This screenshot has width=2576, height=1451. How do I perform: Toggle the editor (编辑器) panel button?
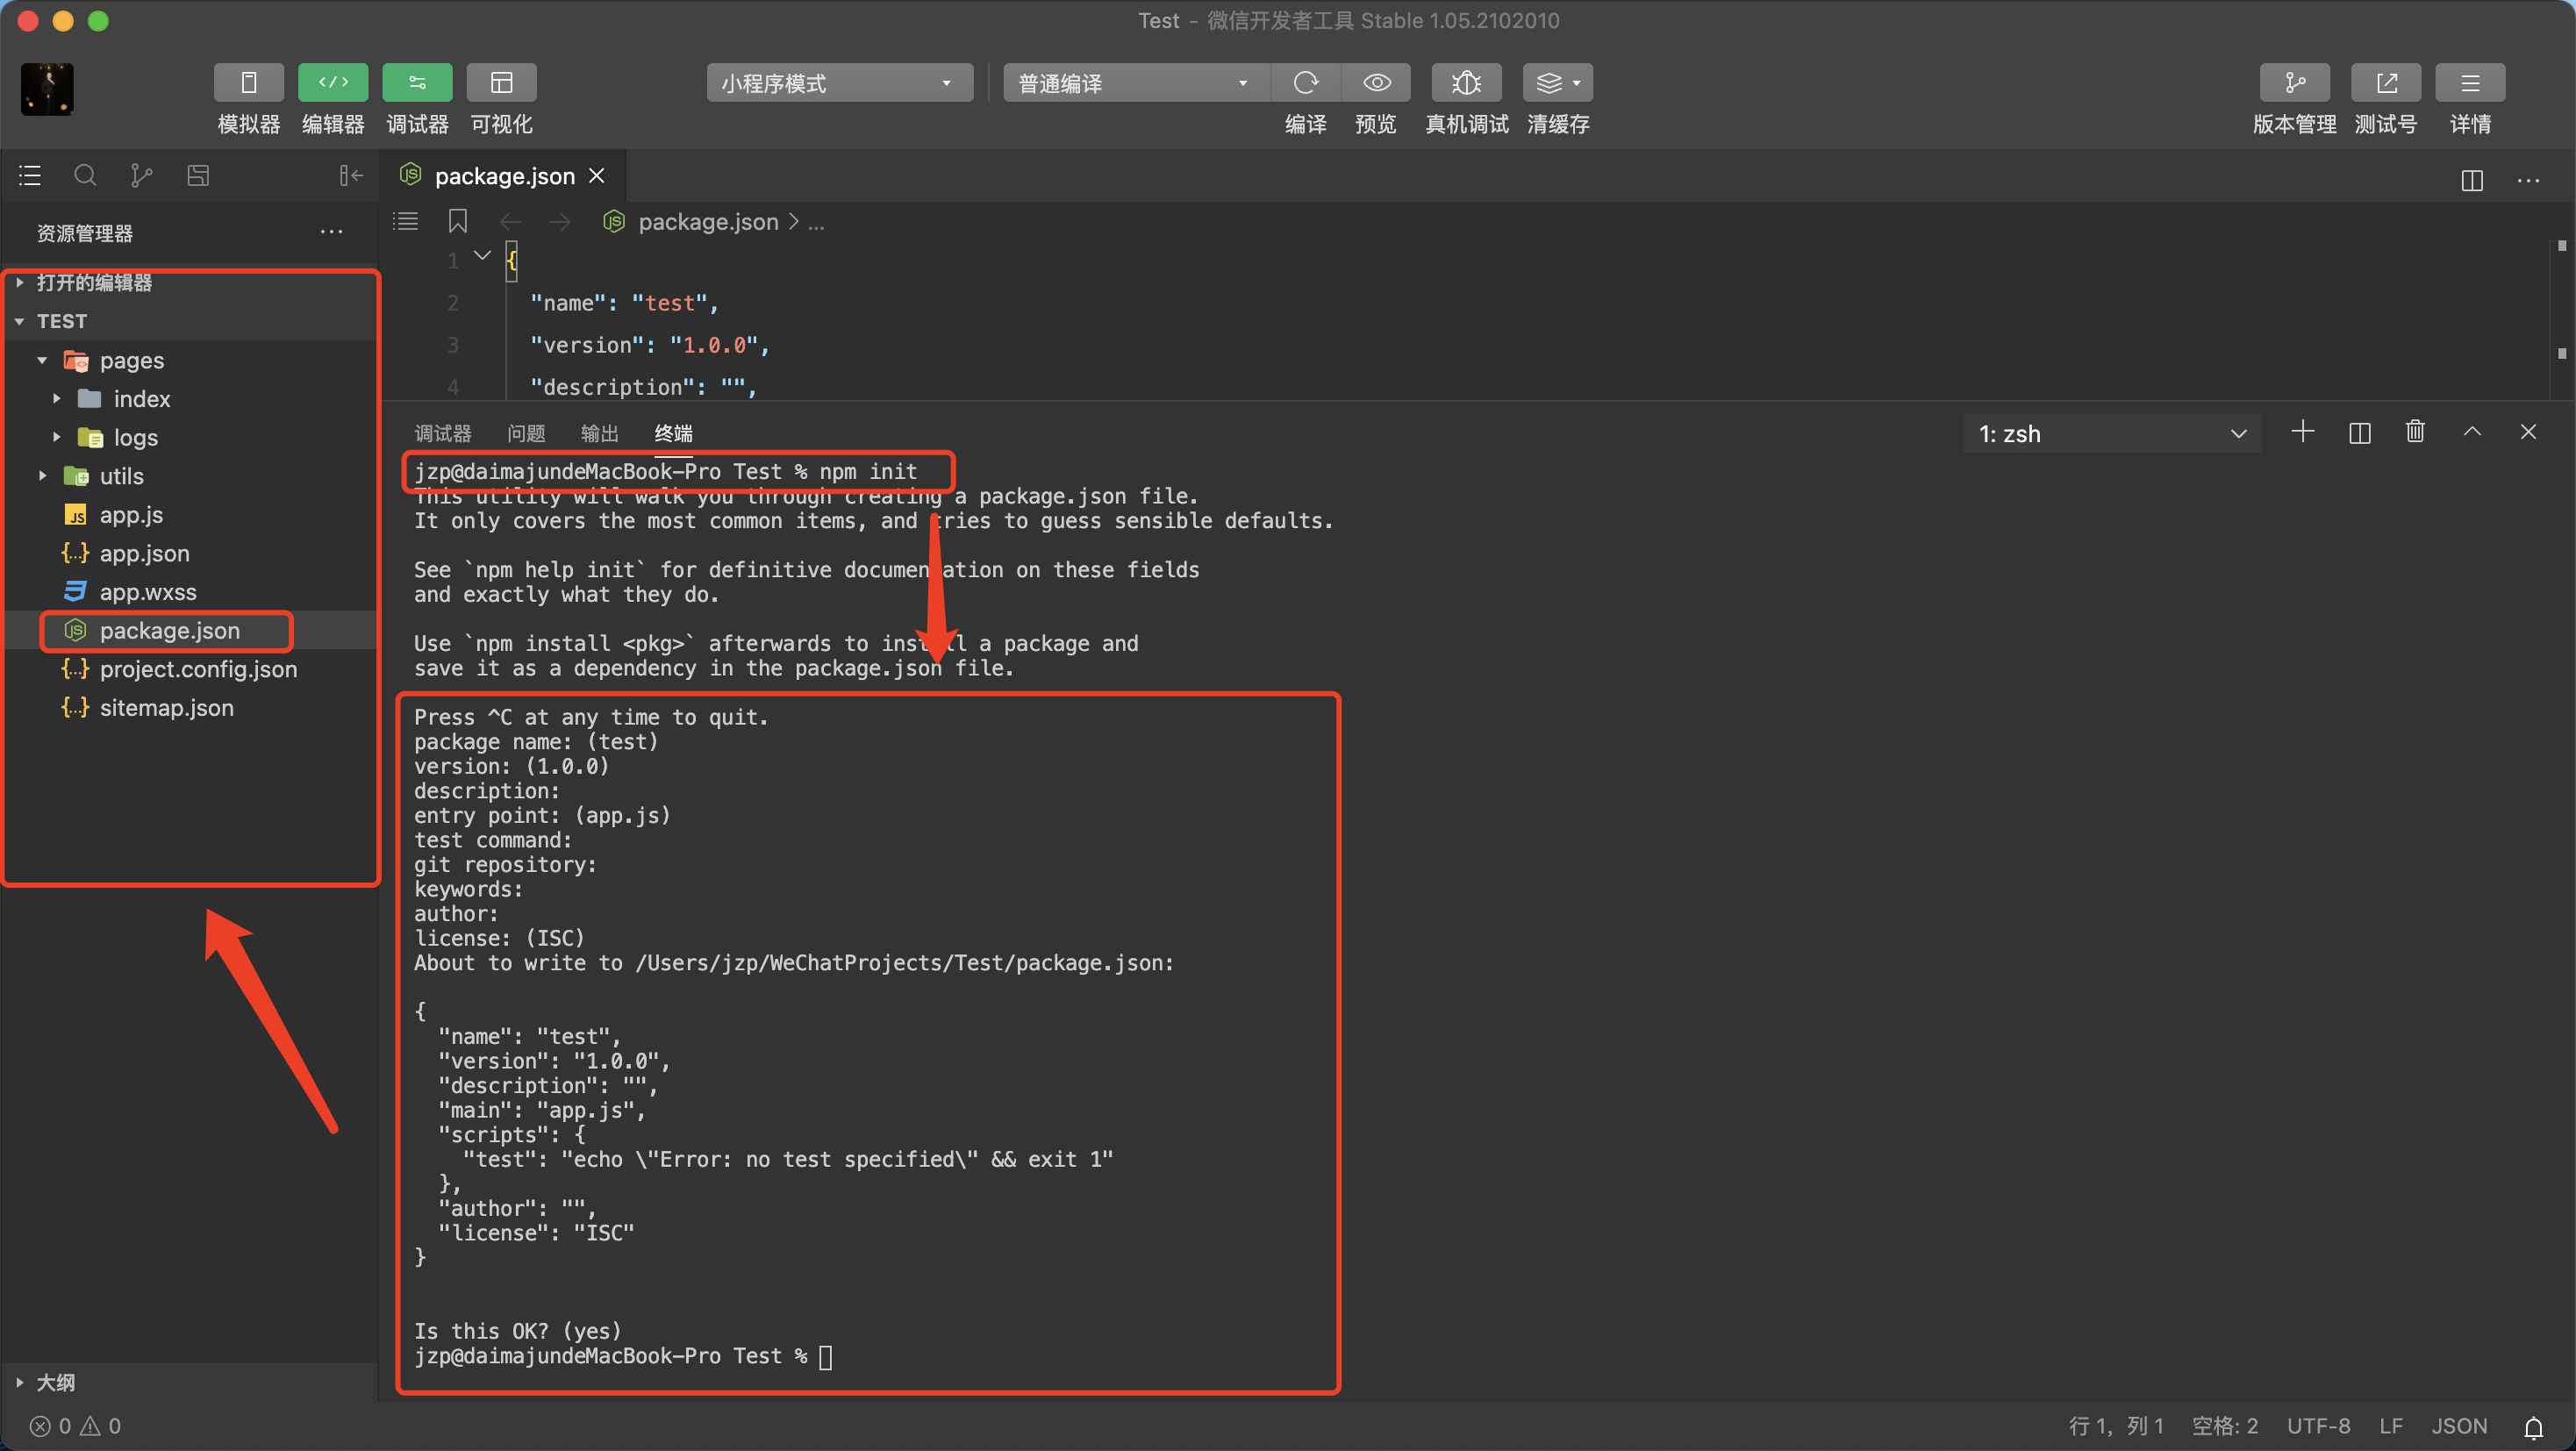[x=333, y=82]
